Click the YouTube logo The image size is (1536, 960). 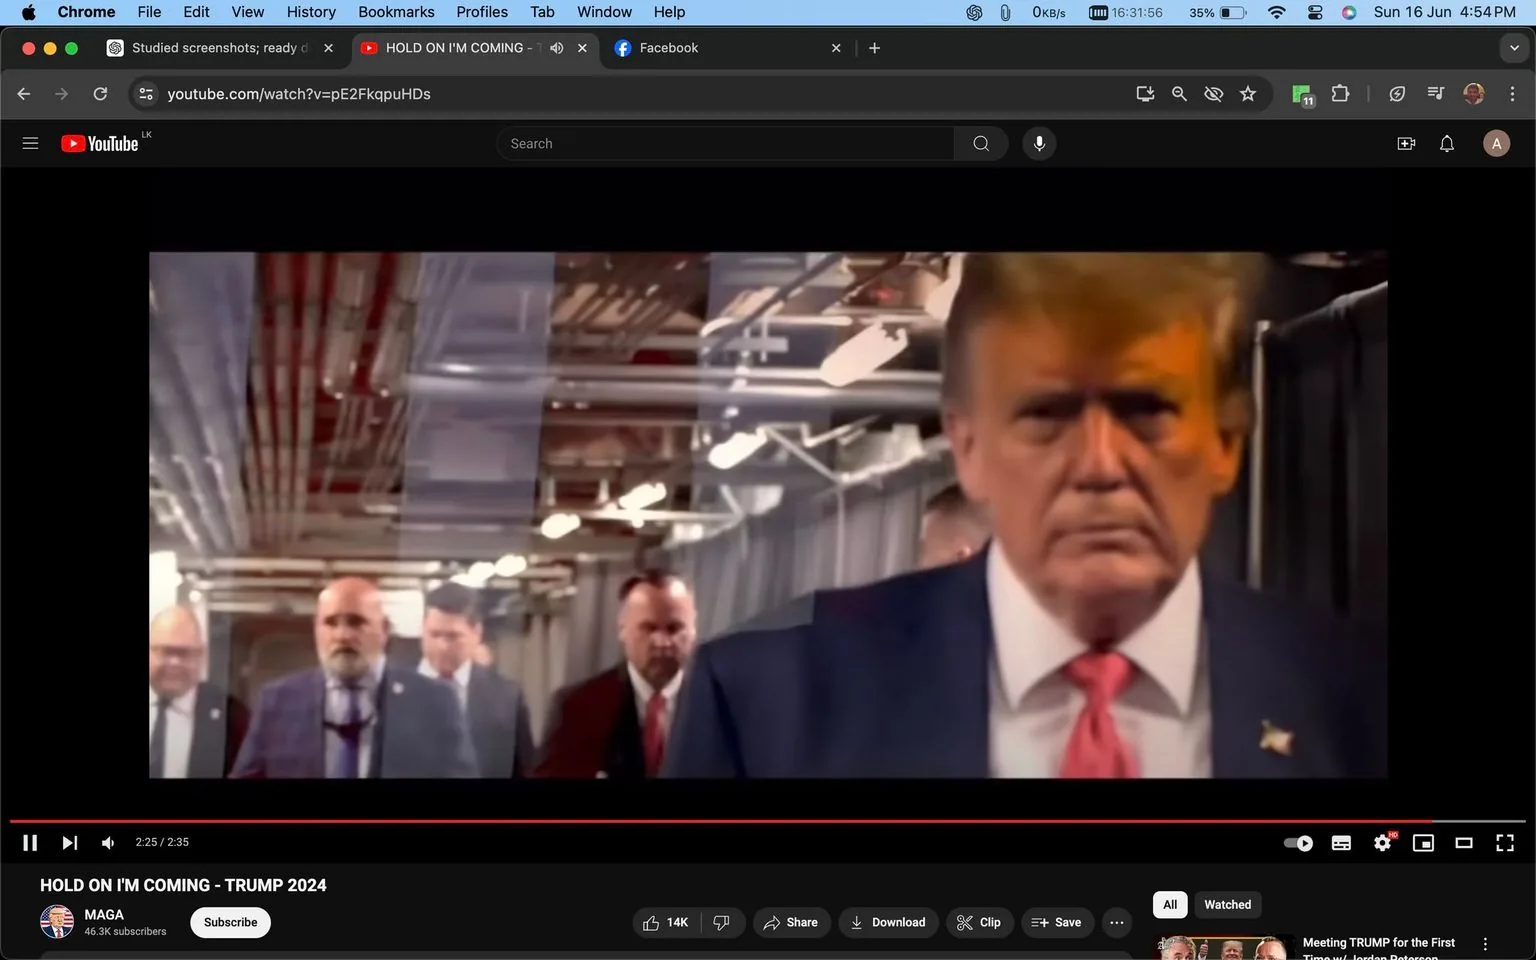click(99, 143)
